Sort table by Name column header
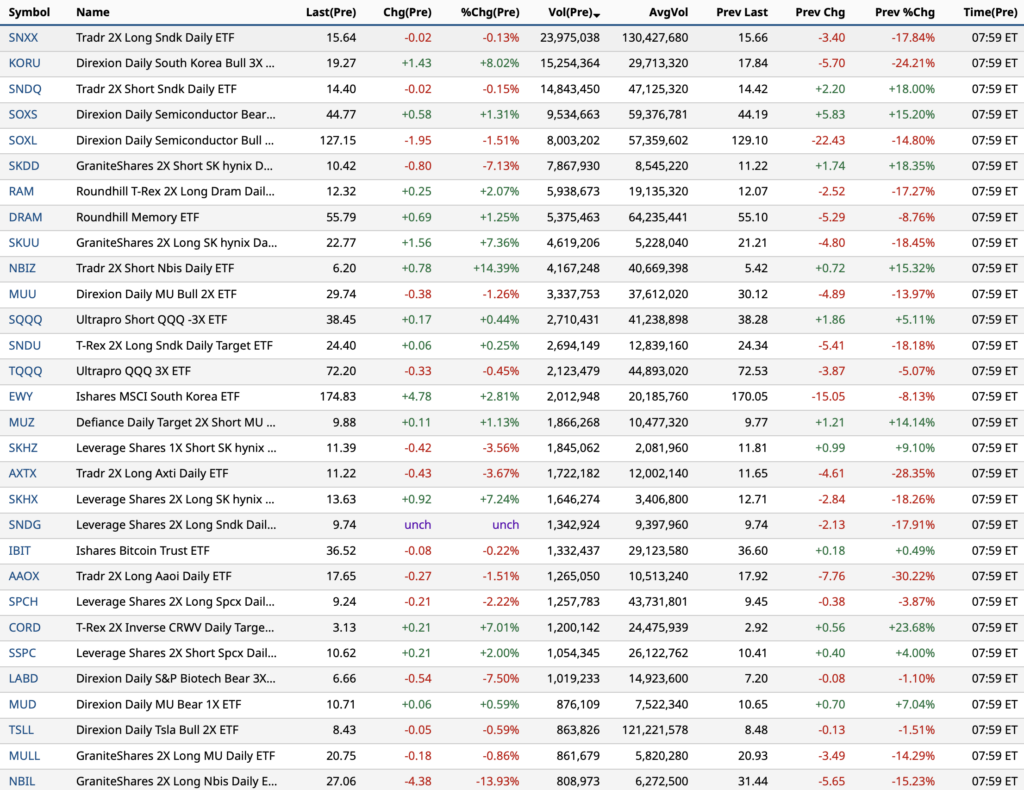Screen dimensions: 1024x790 (x=93, y=12)
